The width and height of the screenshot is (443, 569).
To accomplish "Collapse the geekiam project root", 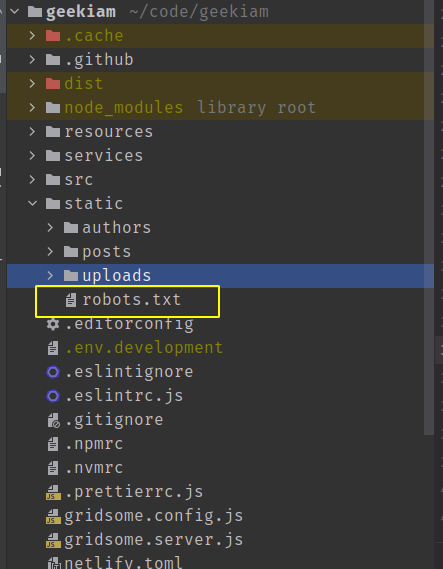I will pyautogui.click(x=15, y=11).
